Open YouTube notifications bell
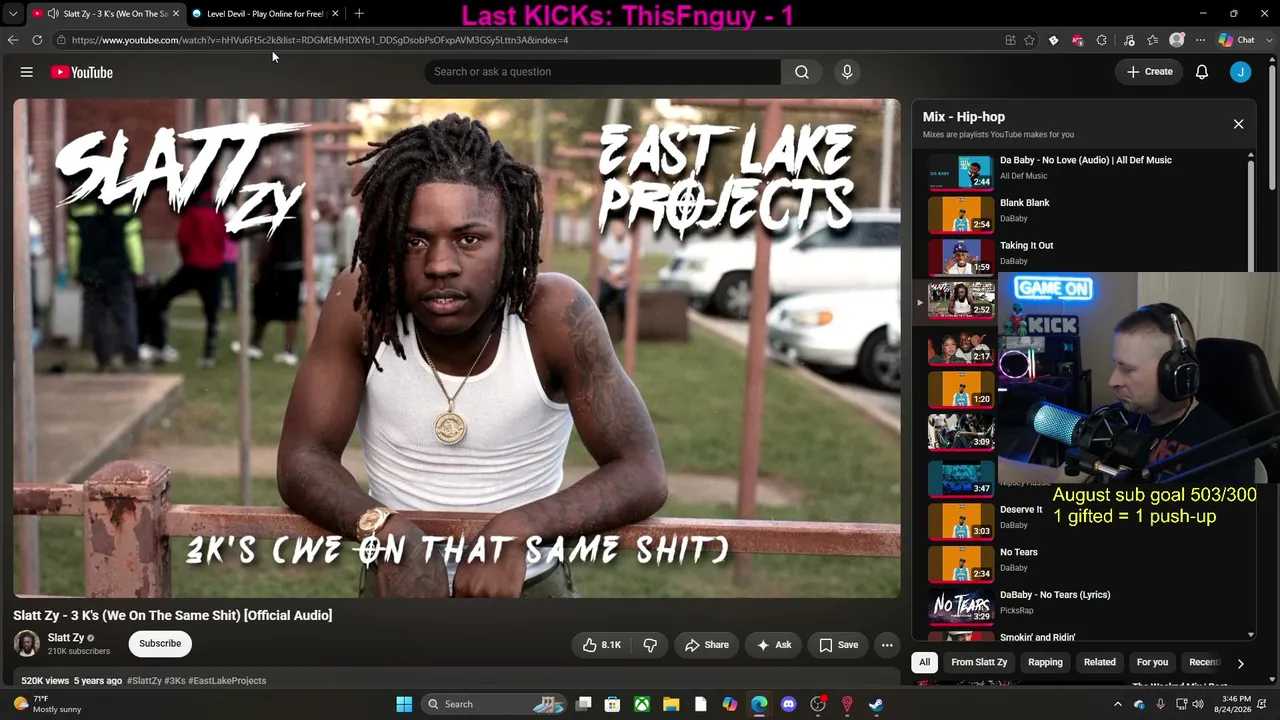Image resolution: width=1280 pixels, height=720 pixels. coord(1202,72)
